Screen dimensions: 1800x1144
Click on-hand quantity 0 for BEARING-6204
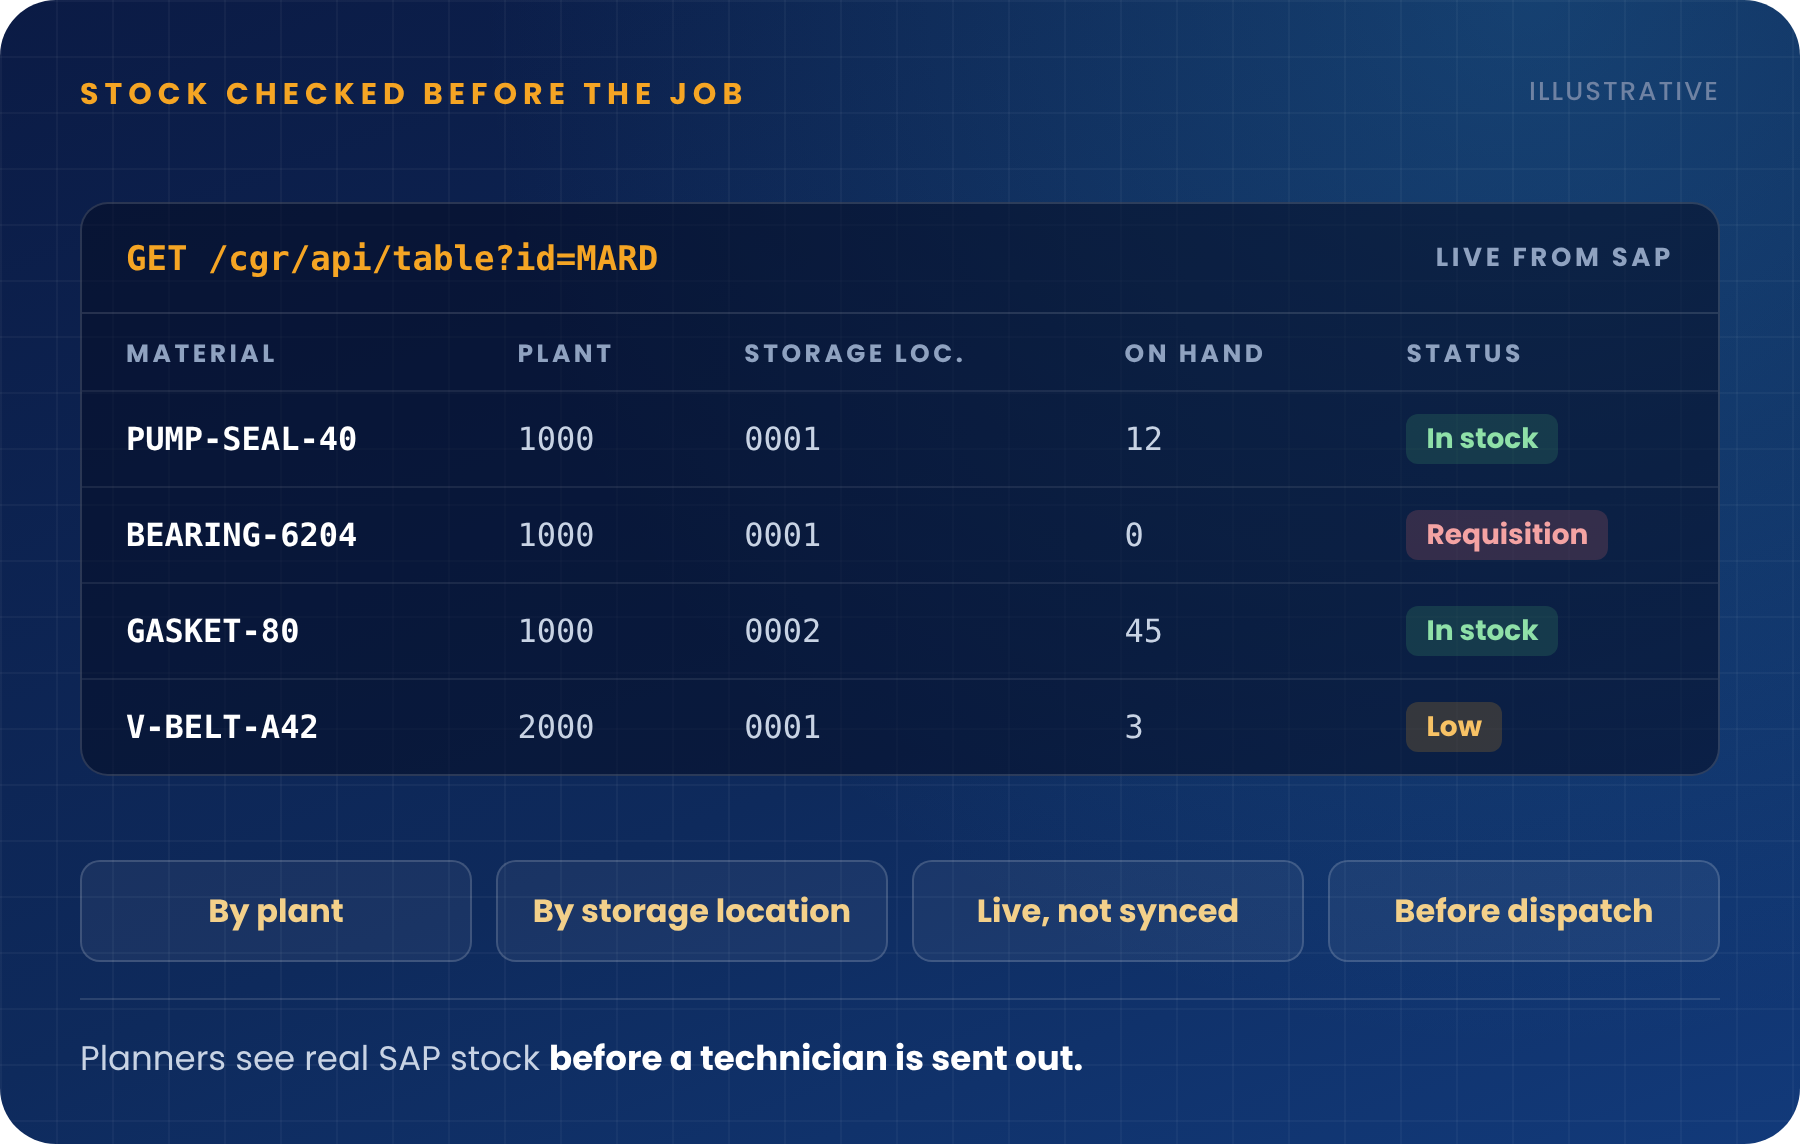tap(1134, 535)
